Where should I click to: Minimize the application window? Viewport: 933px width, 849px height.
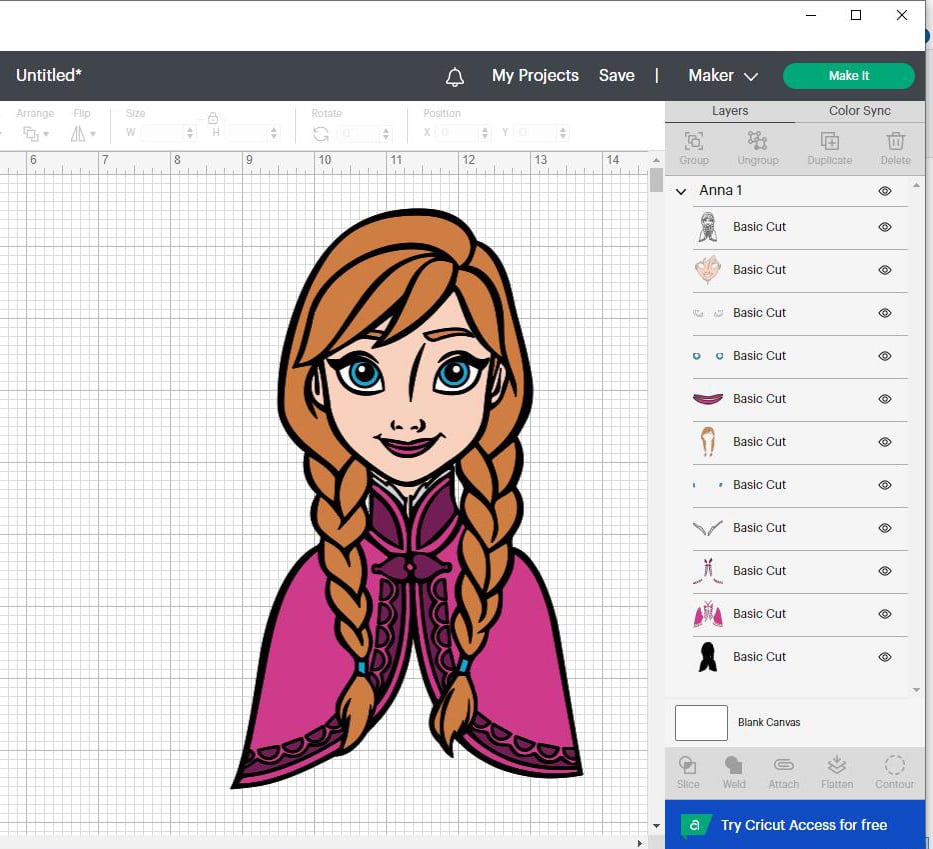point(810,15)
